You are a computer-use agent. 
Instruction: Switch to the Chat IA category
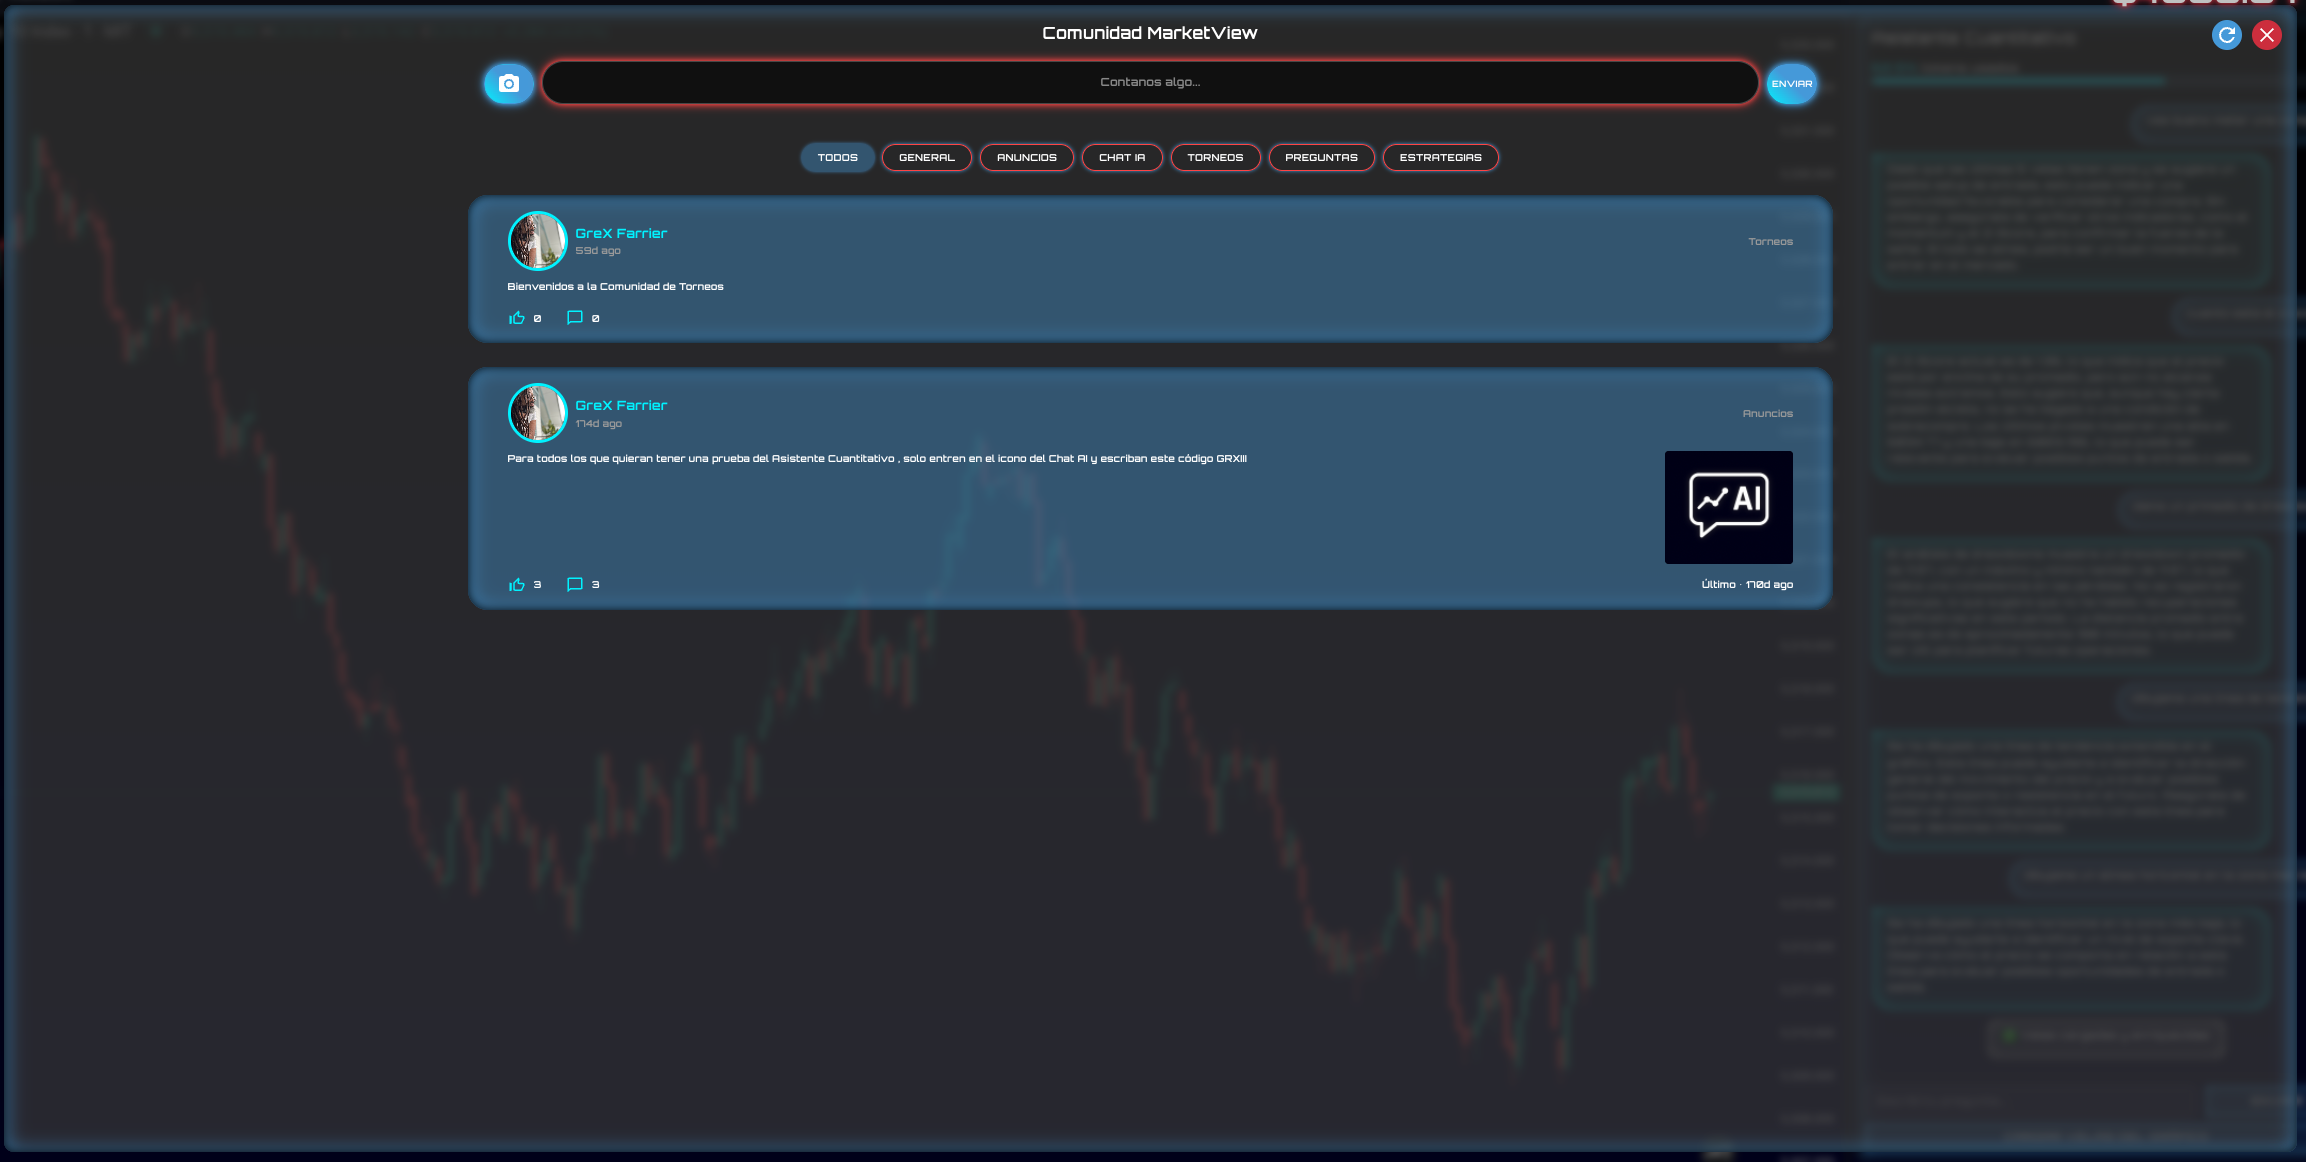click(1121, 158)
